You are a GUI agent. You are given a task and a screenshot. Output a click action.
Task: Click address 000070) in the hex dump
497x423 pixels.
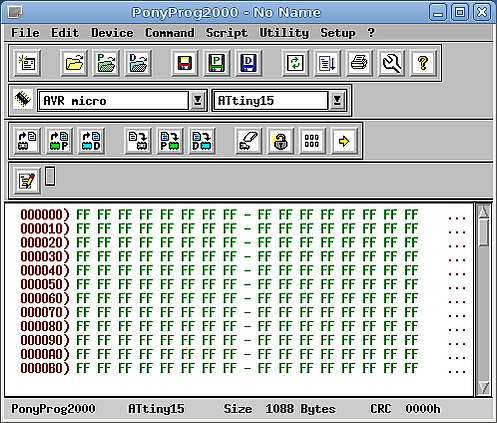(x=45, y=312)
